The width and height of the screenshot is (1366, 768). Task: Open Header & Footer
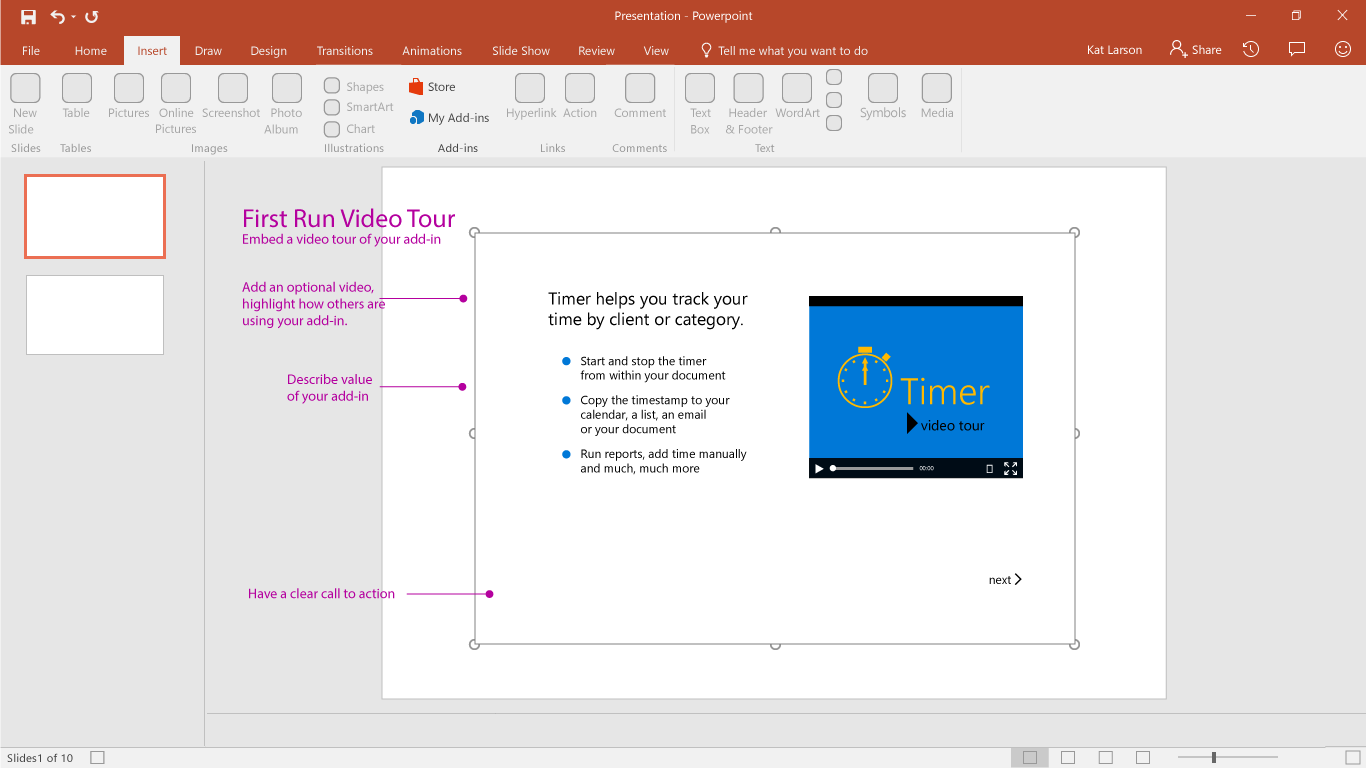coord(749,104)
